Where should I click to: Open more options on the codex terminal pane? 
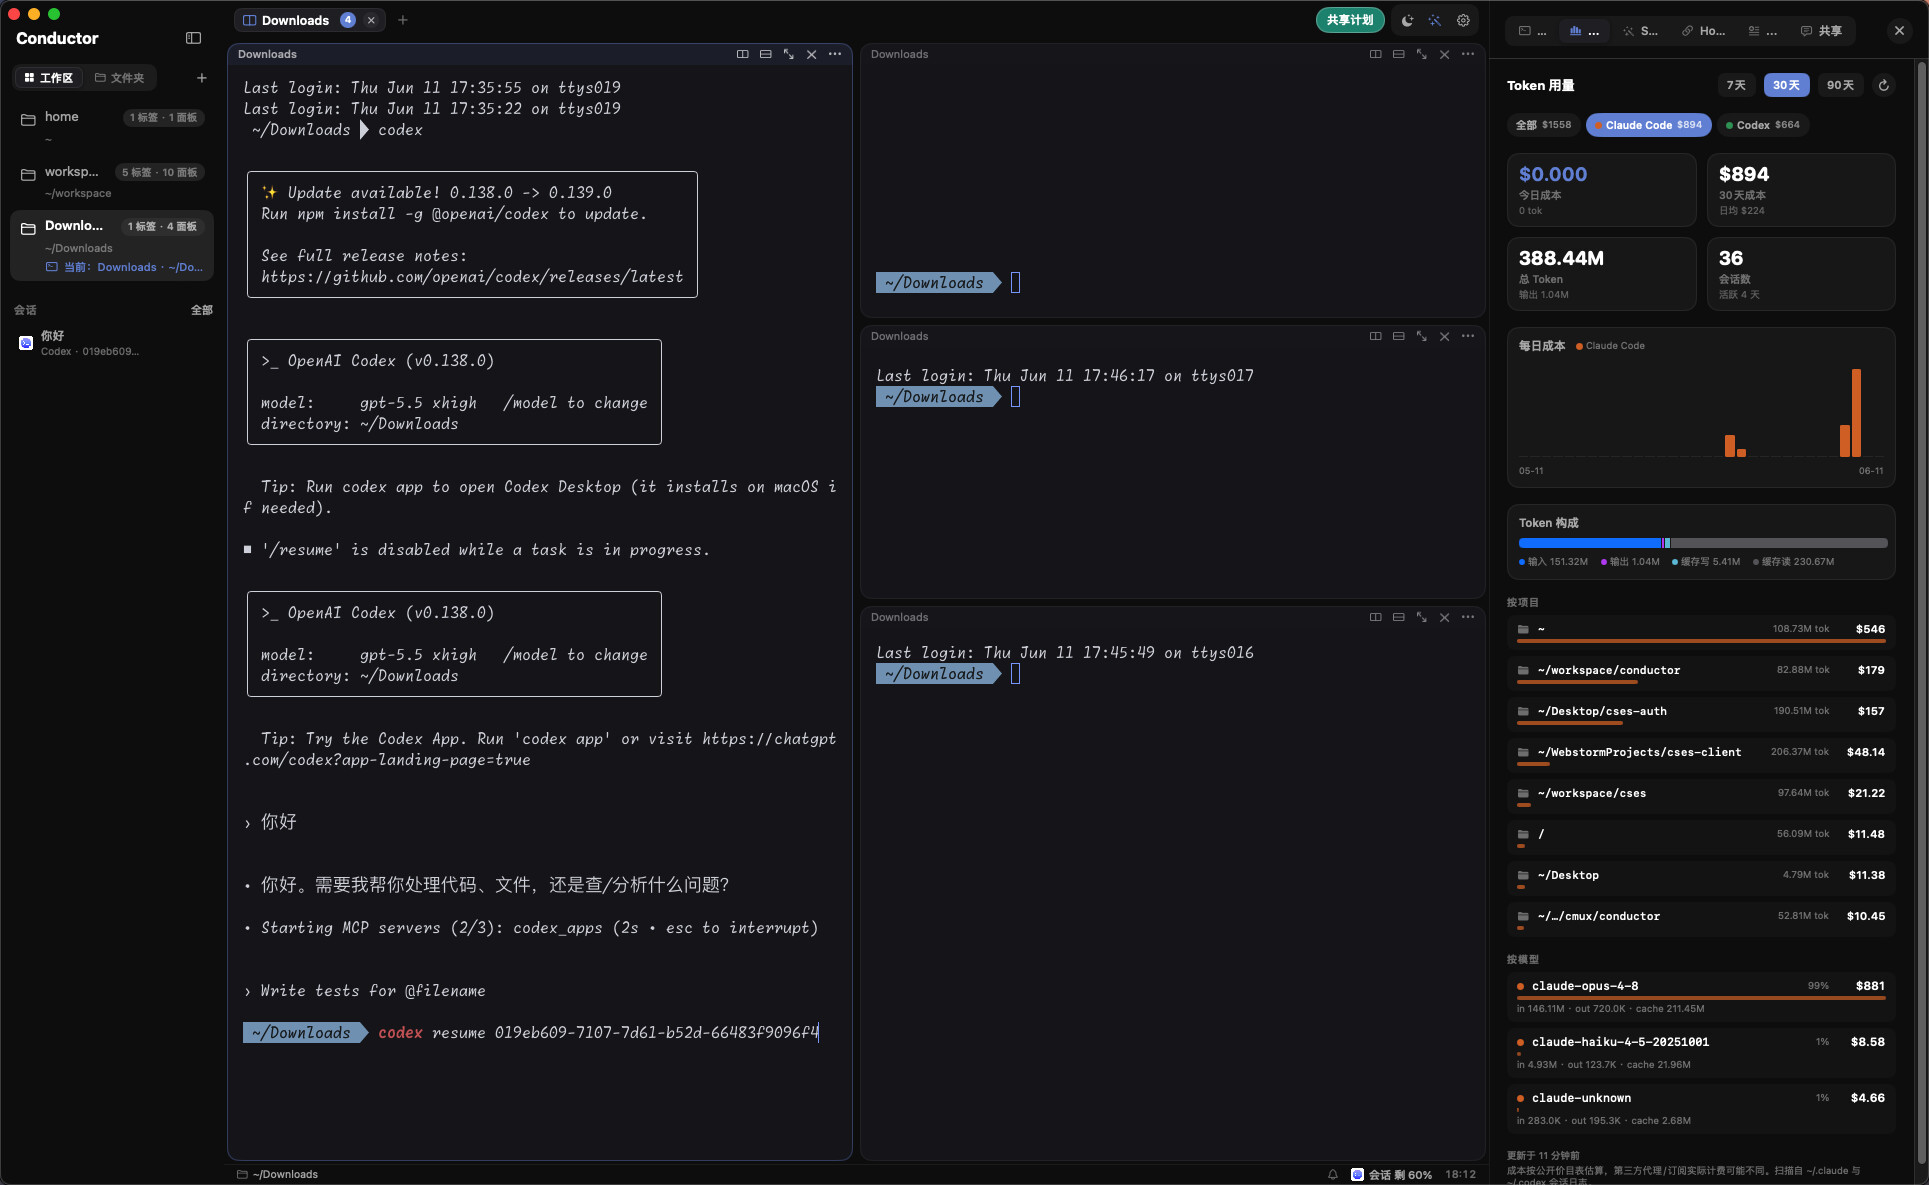835,54
